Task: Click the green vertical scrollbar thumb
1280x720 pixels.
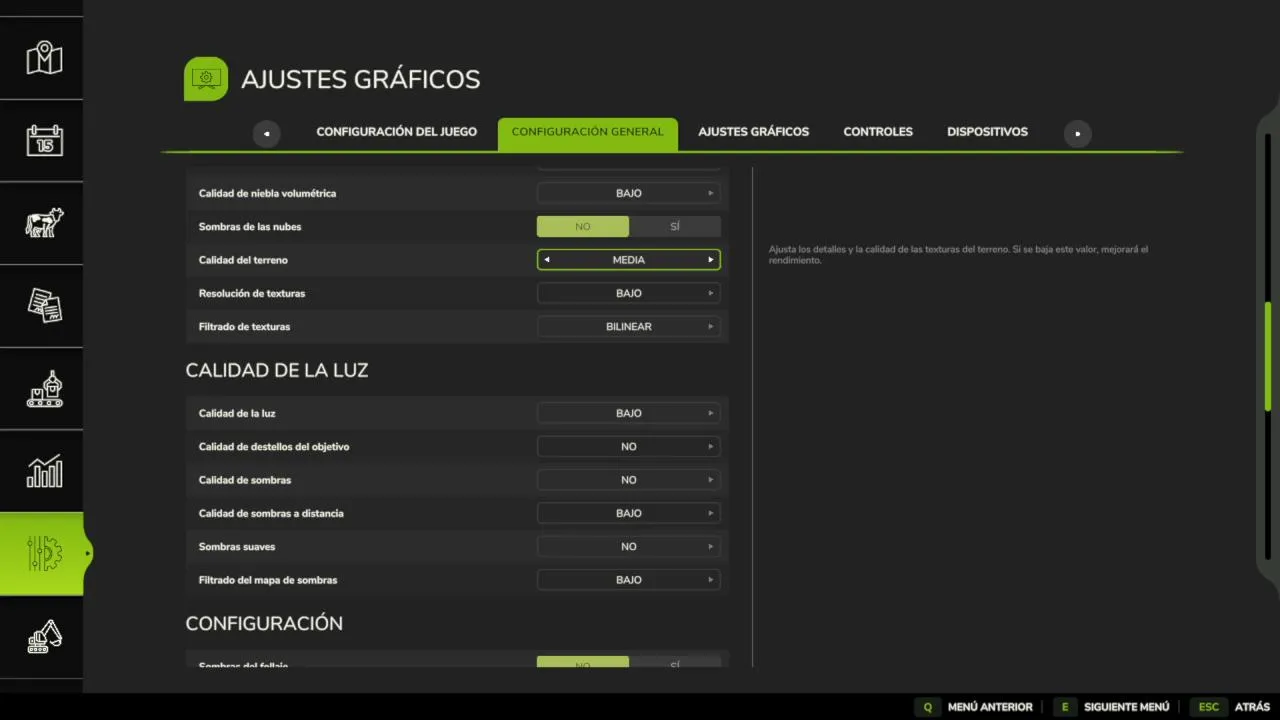Action: (1268, 356)
